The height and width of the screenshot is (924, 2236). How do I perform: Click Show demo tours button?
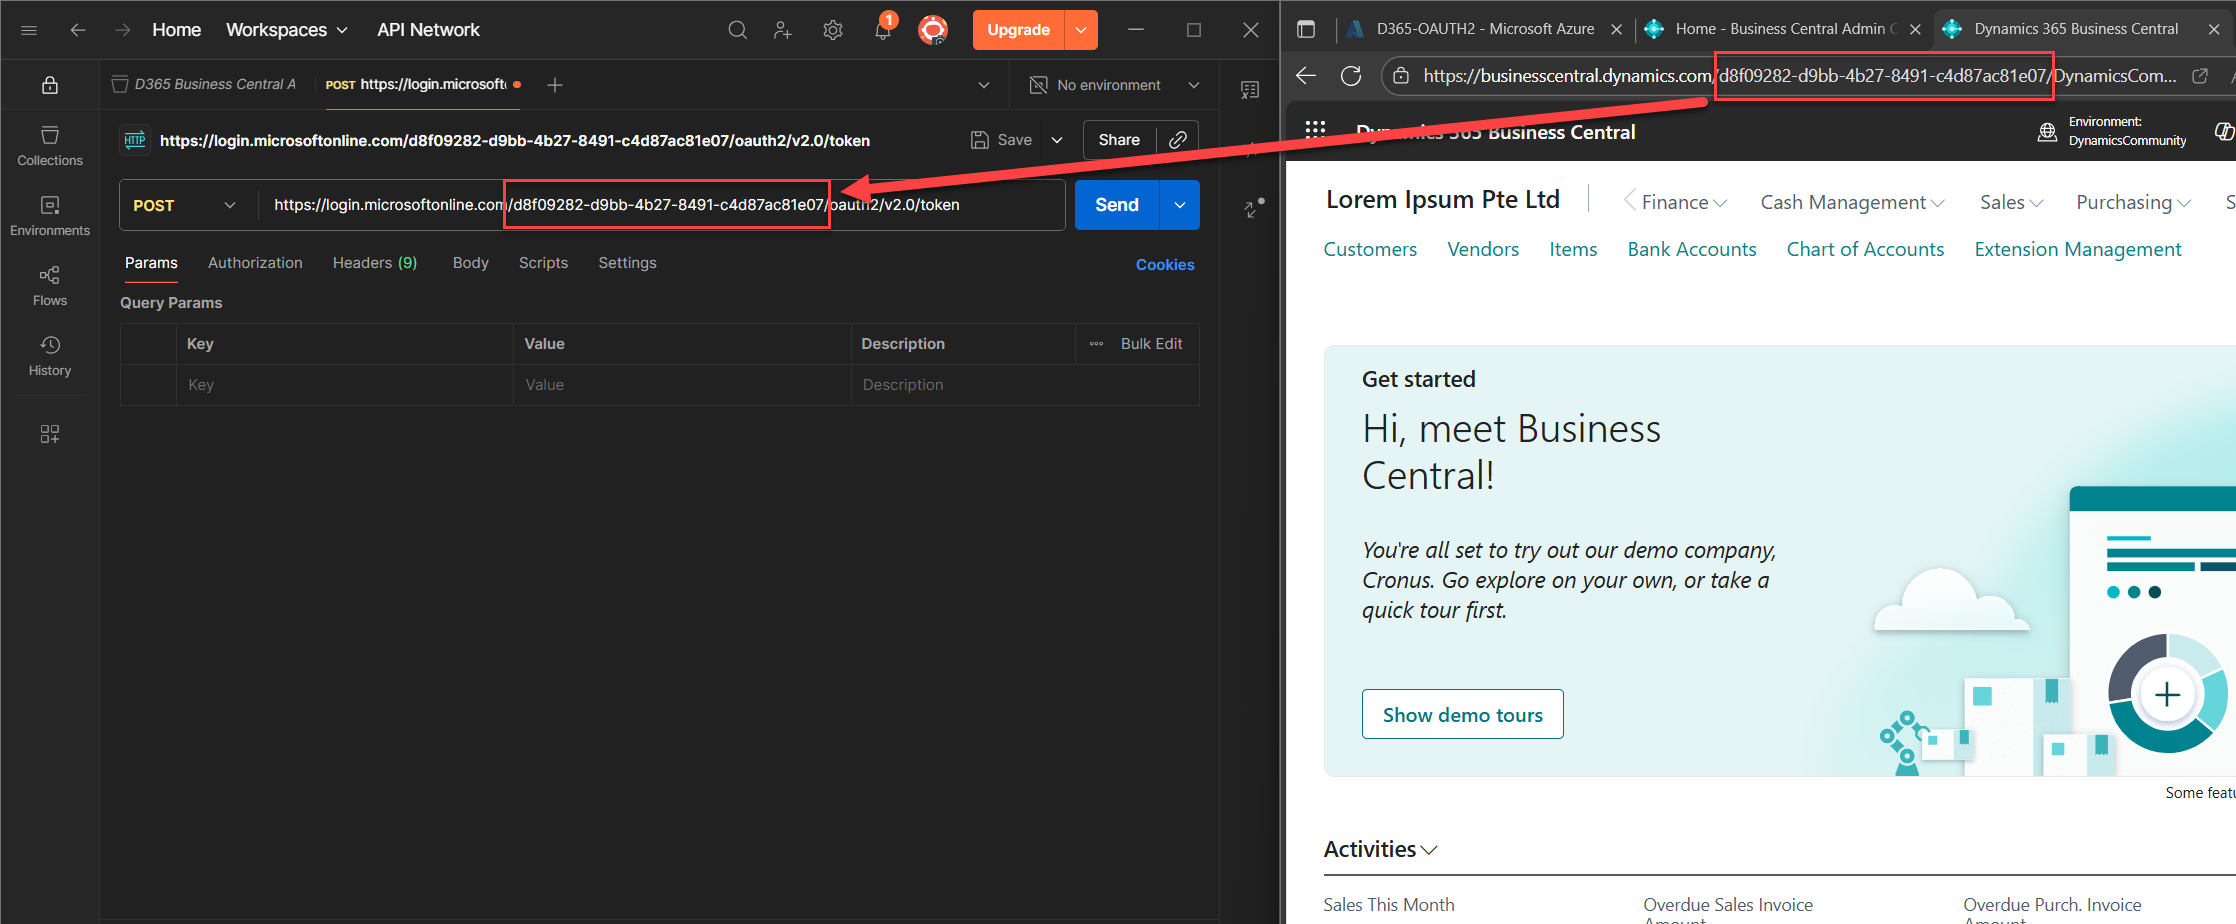point(1462,714)
